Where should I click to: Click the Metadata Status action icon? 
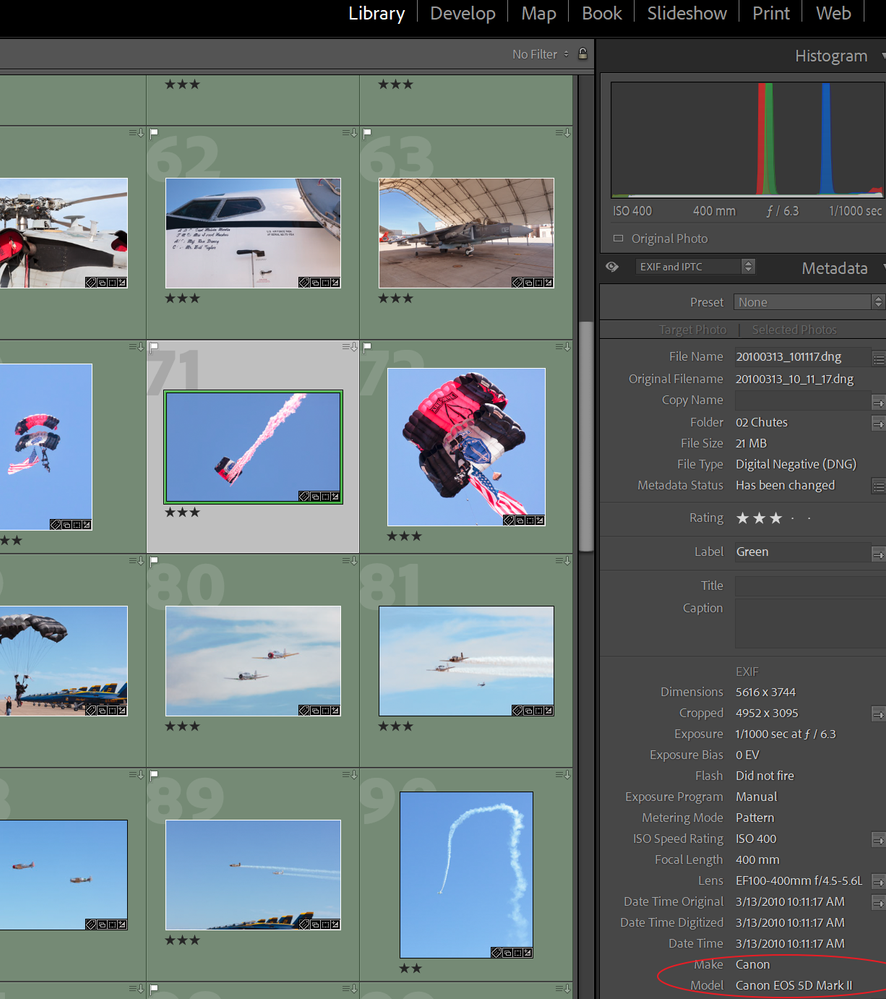click(878, 486)
